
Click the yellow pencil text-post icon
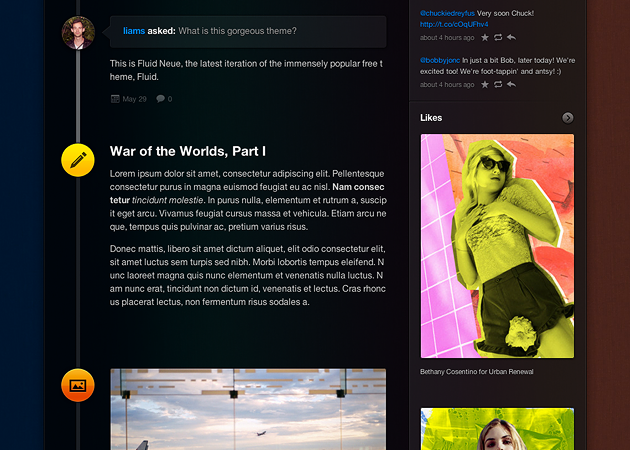pos(78,160)
